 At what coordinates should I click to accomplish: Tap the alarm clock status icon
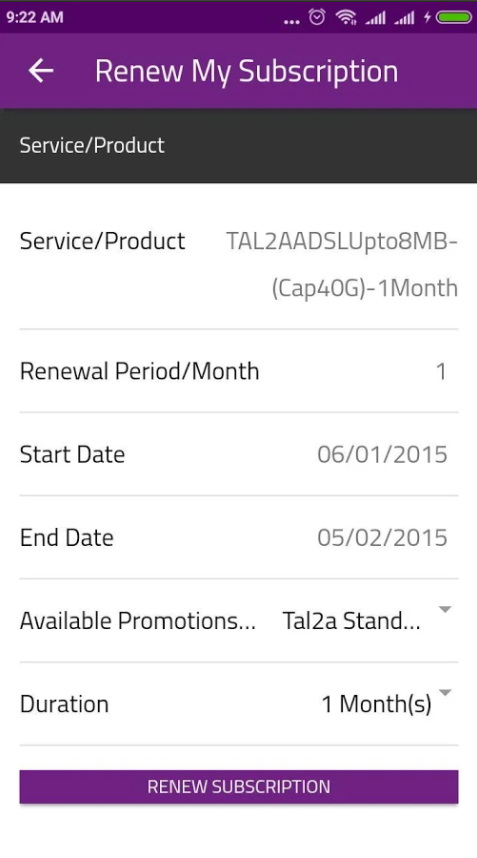pyautogui.click(x=317, y=18)
